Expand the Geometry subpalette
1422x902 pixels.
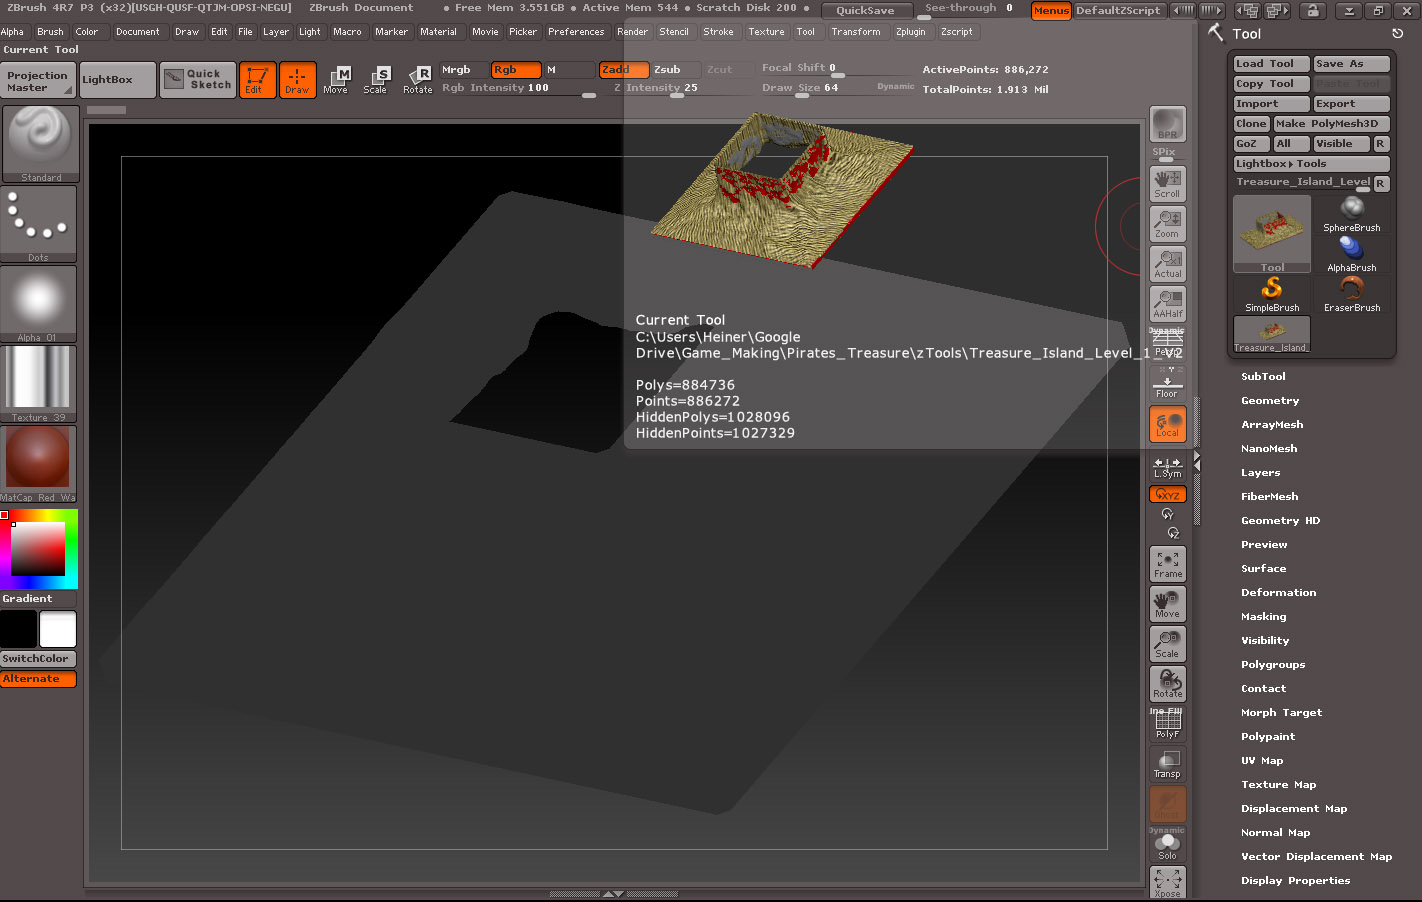click(1270, 400)
